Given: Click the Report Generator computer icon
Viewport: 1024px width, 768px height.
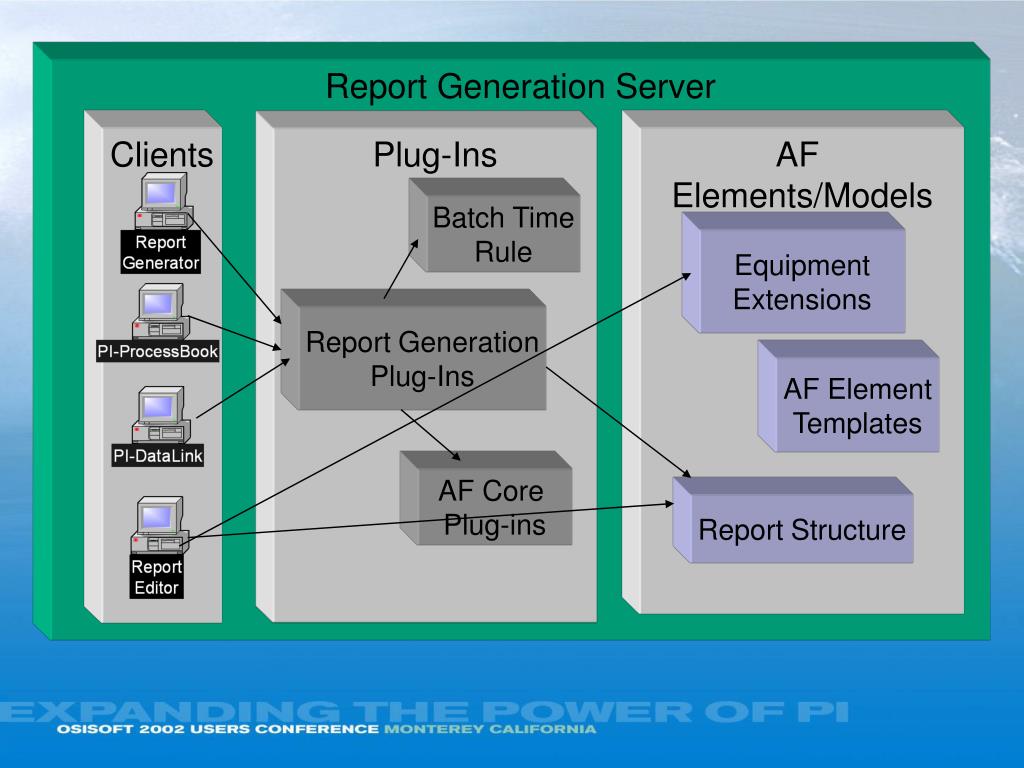Looking at the screenshot, I should pos(164,200).
